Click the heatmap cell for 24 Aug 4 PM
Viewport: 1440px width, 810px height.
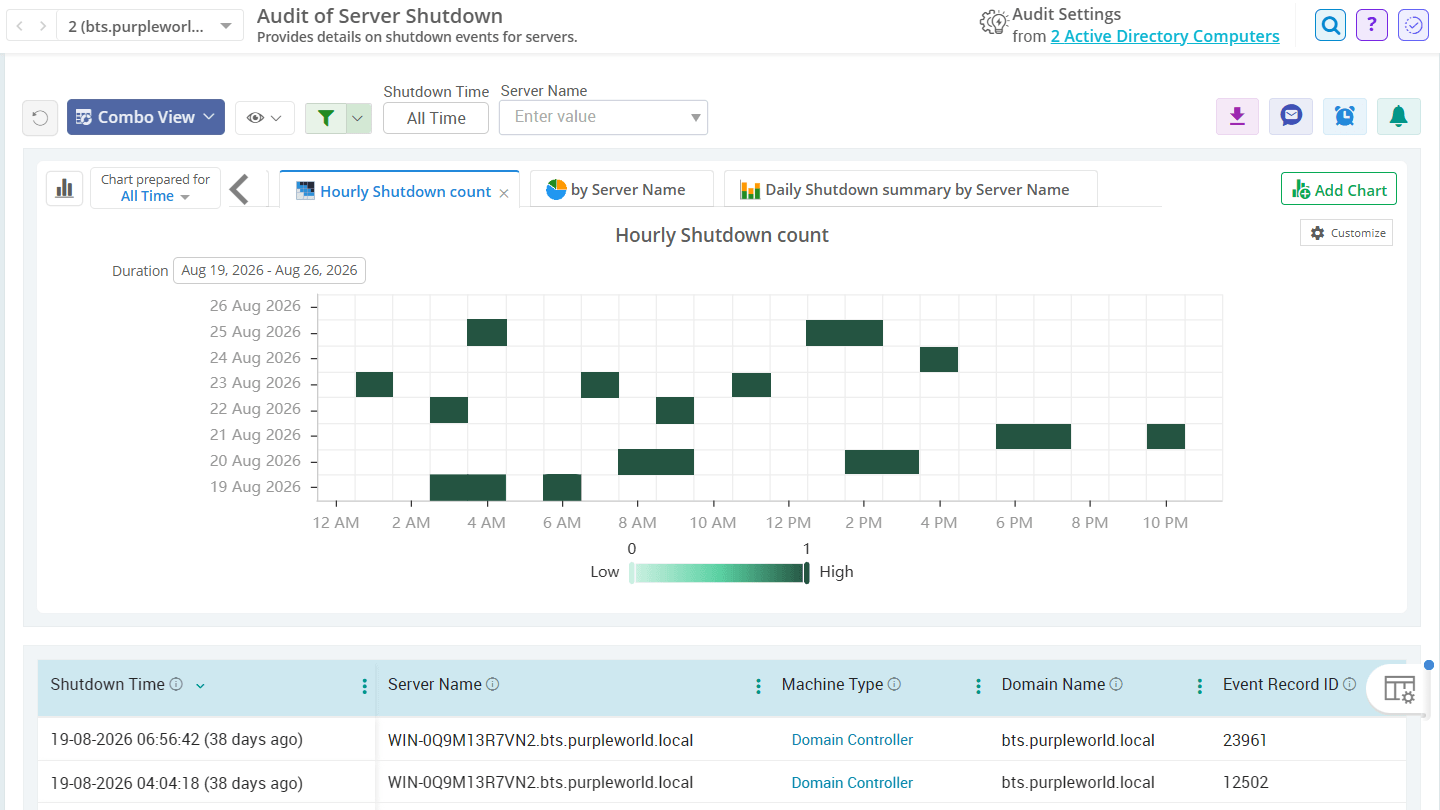coord(939,359)
